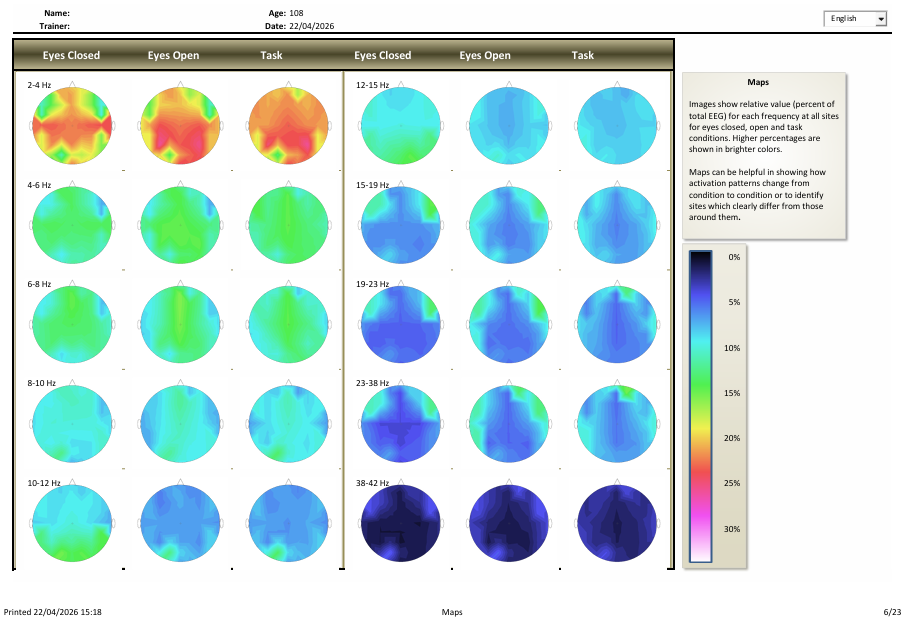Click the English language selection box

(848, 19)
